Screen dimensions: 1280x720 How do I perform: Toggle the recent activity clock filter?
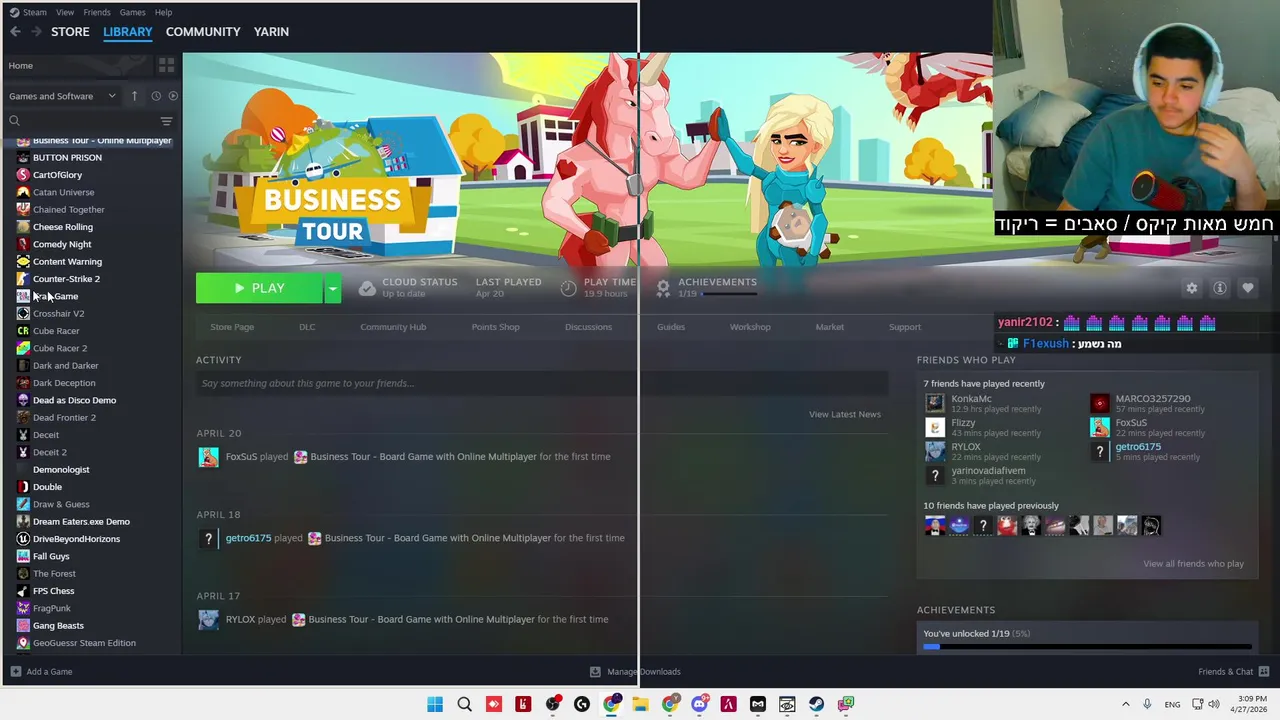coord(156,96)
